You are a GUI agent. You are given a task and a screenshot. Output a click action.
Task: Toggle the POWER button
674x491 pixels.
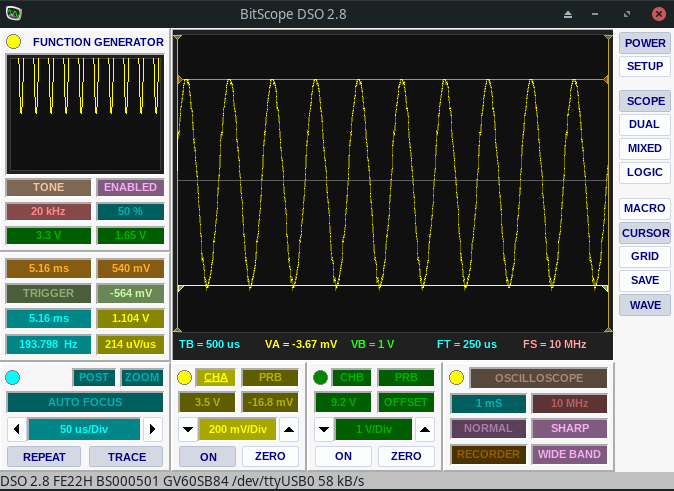tap(645, 43)
